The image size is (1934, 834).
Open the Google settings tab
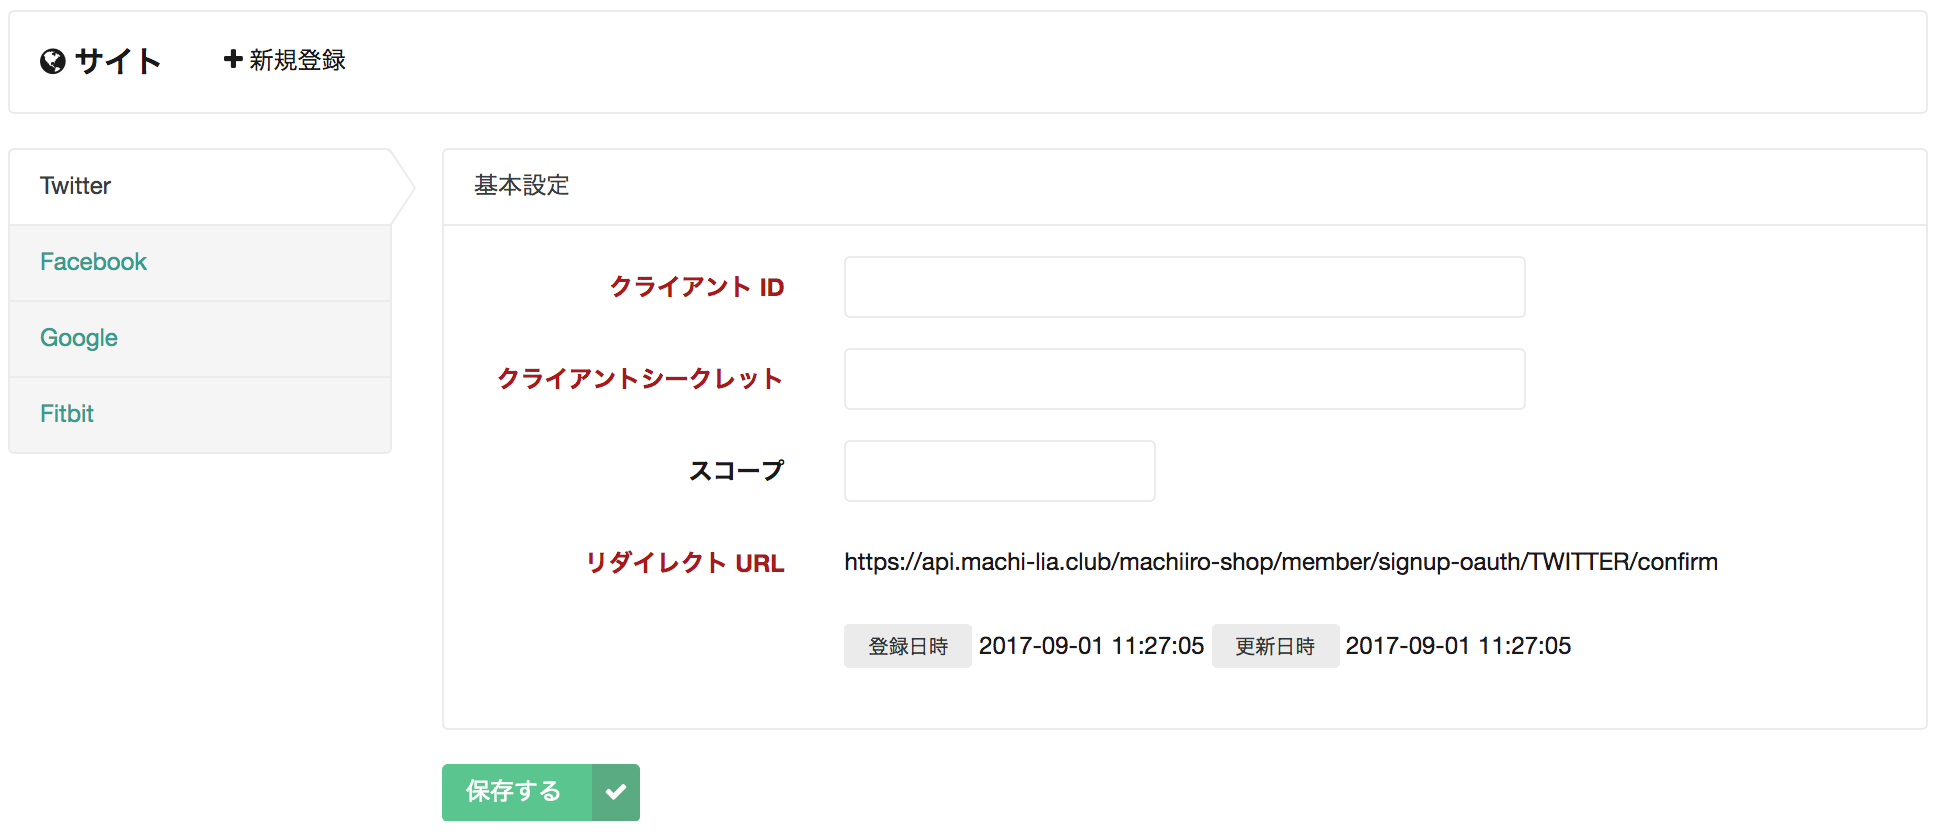tap(200, 338)
